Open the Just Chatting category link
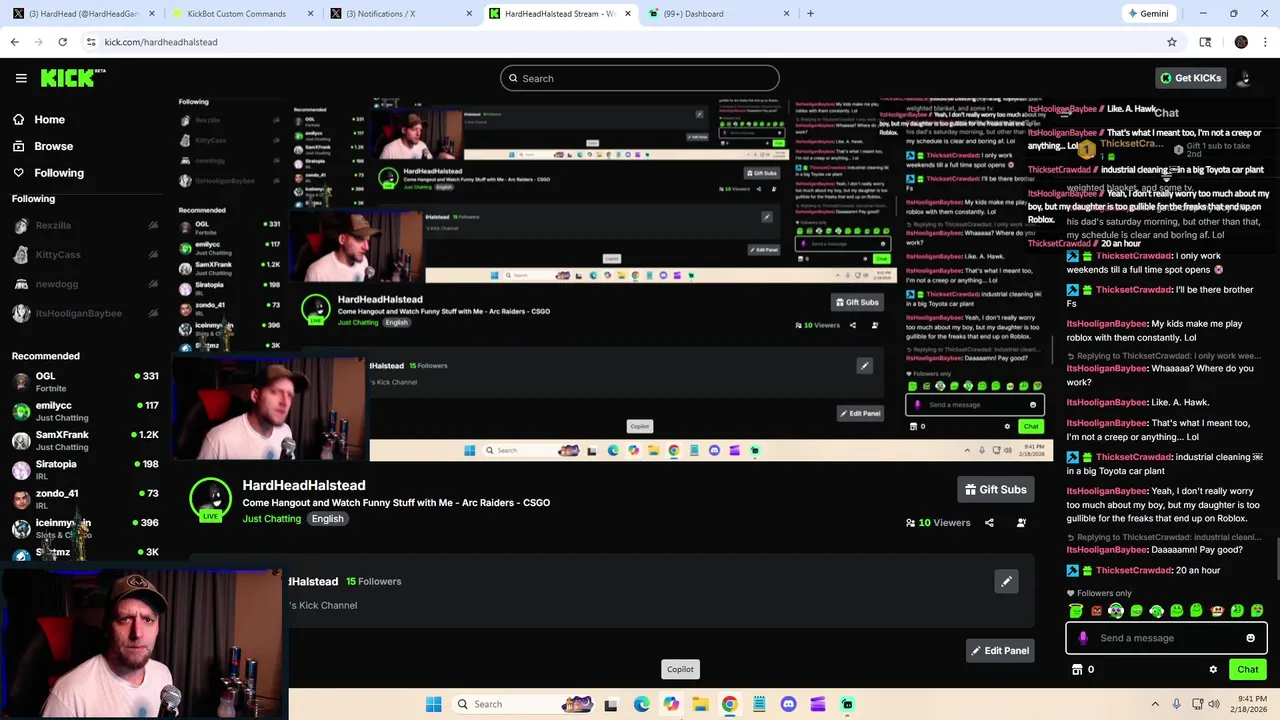This screenshot has height=720, width=1280. (x=271, y=519)
